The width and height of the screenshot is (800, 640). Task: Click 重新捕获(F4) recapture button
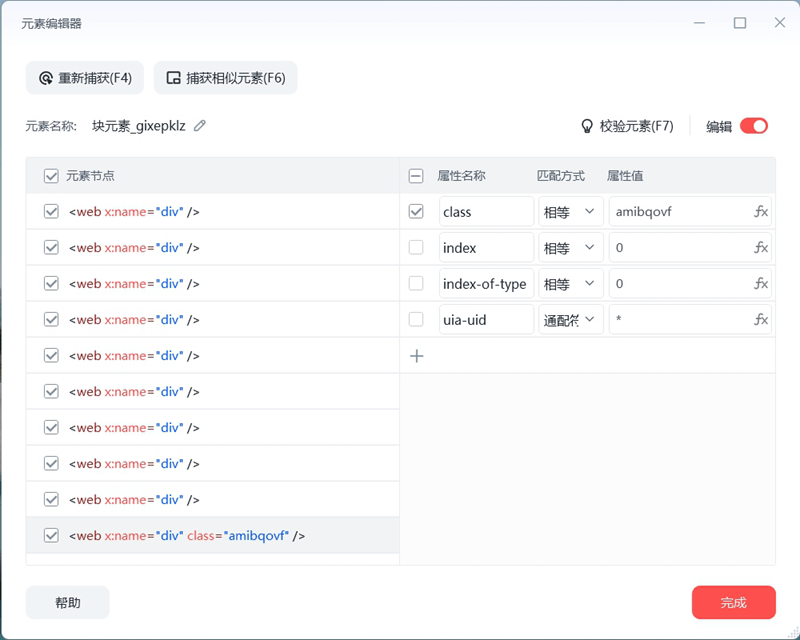click(85, 78)
